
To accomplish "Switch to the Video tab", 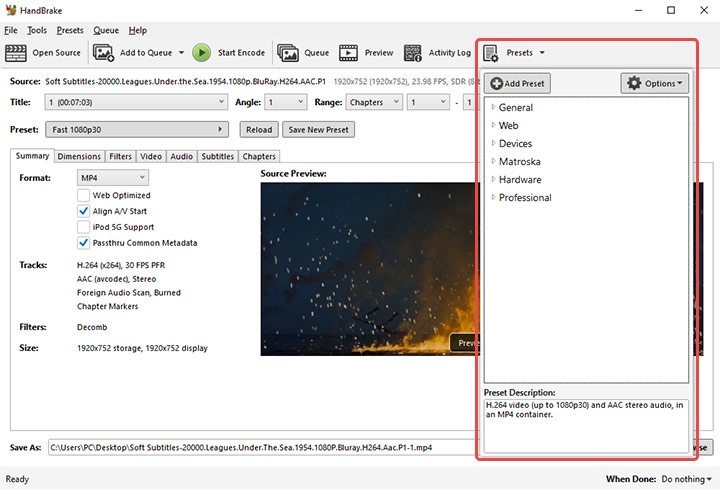I will click(151, 157).
